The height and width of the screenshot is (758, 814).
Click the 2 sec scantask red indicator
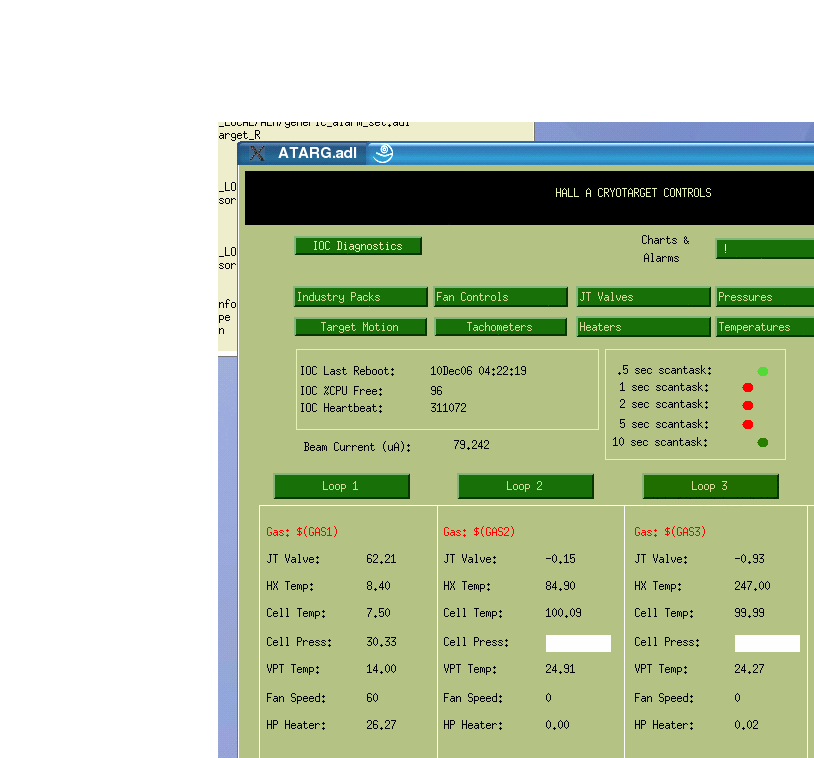748,405
